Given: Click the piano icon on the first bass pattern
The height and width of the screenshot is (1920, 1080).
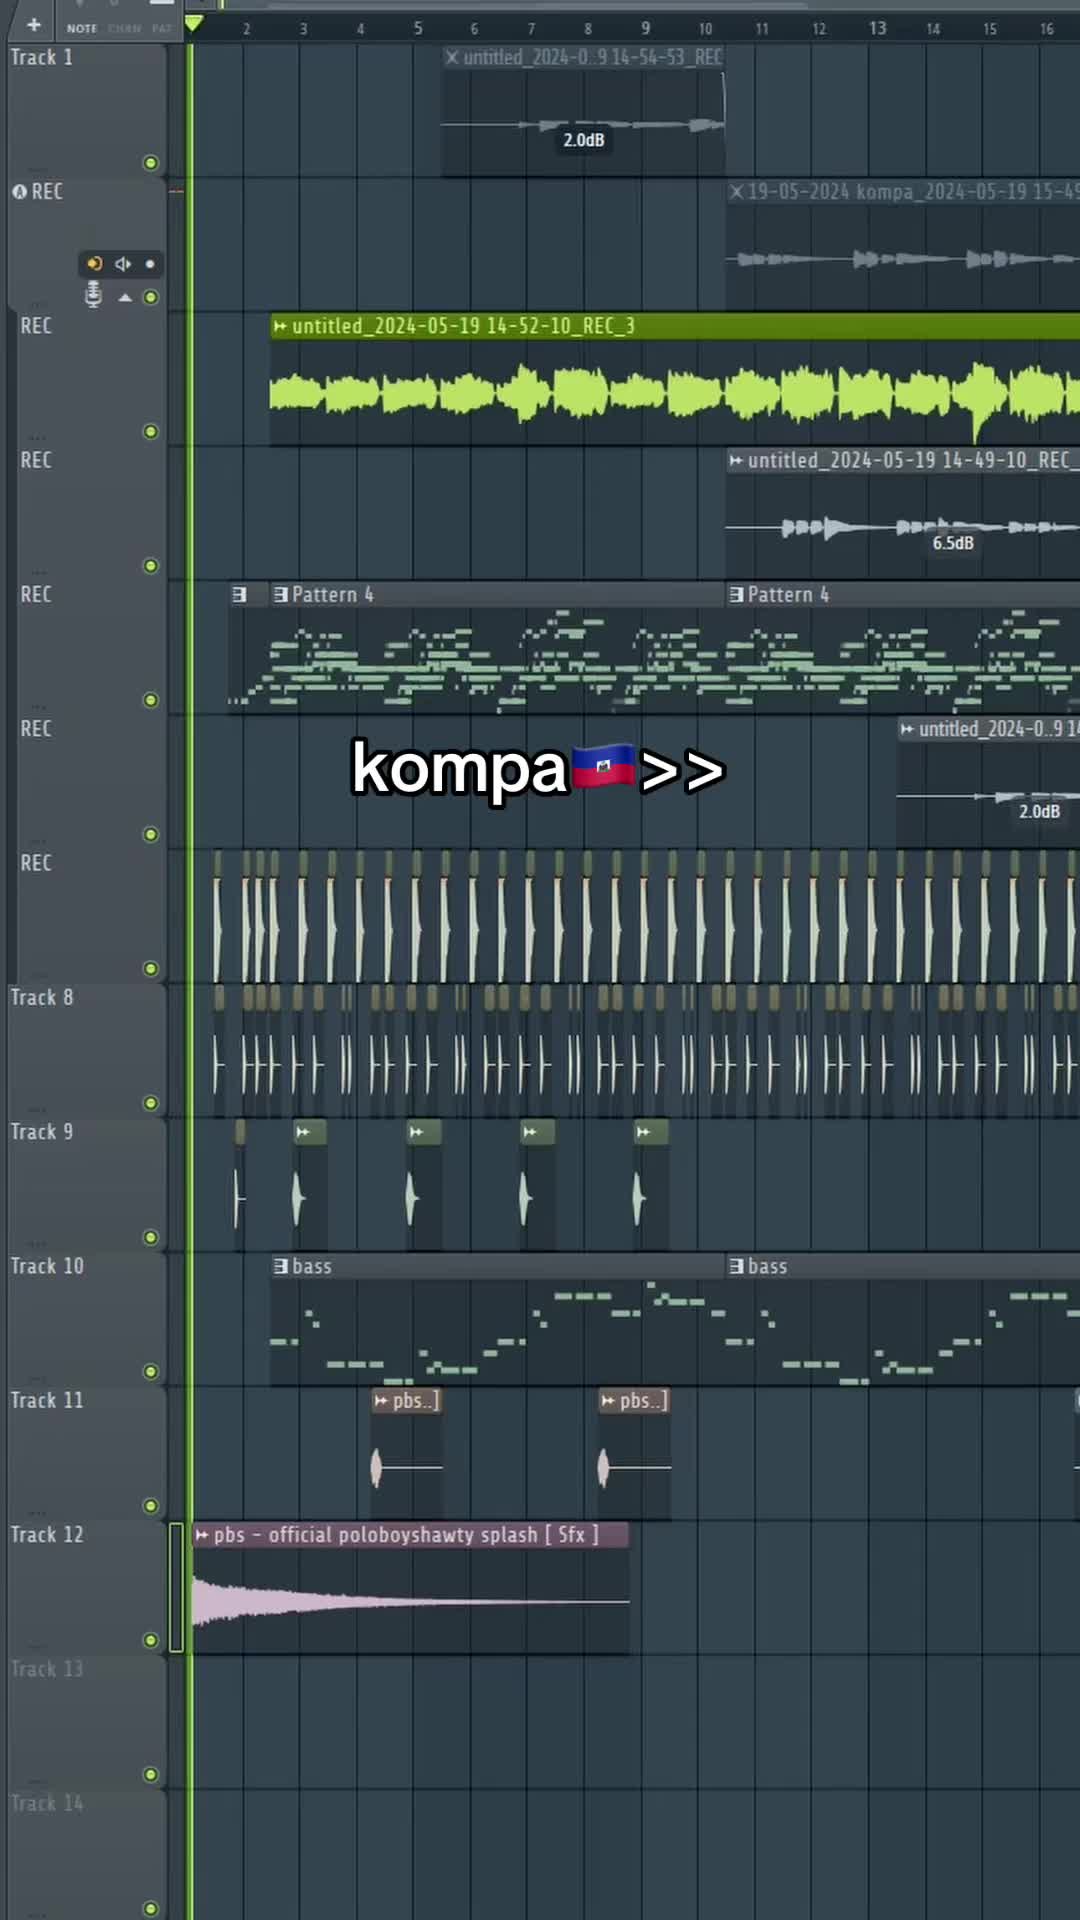Looking at the screenshot, I should (281, 1267).
